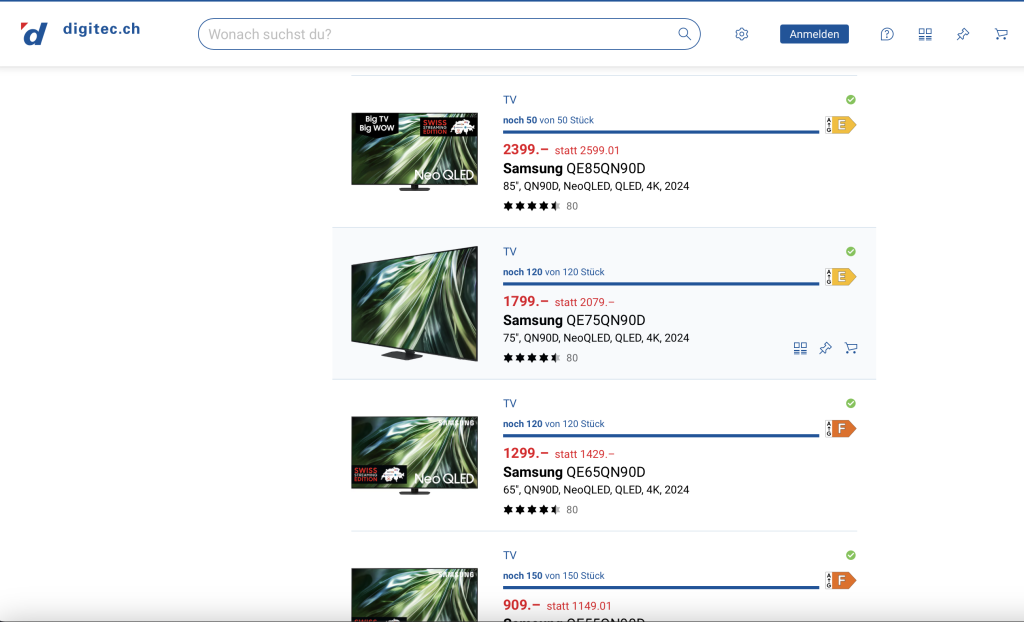Pin Samsung QE75QN90D to watchlist
This screenshot has height=622, width=1024.
pos(825,348)
